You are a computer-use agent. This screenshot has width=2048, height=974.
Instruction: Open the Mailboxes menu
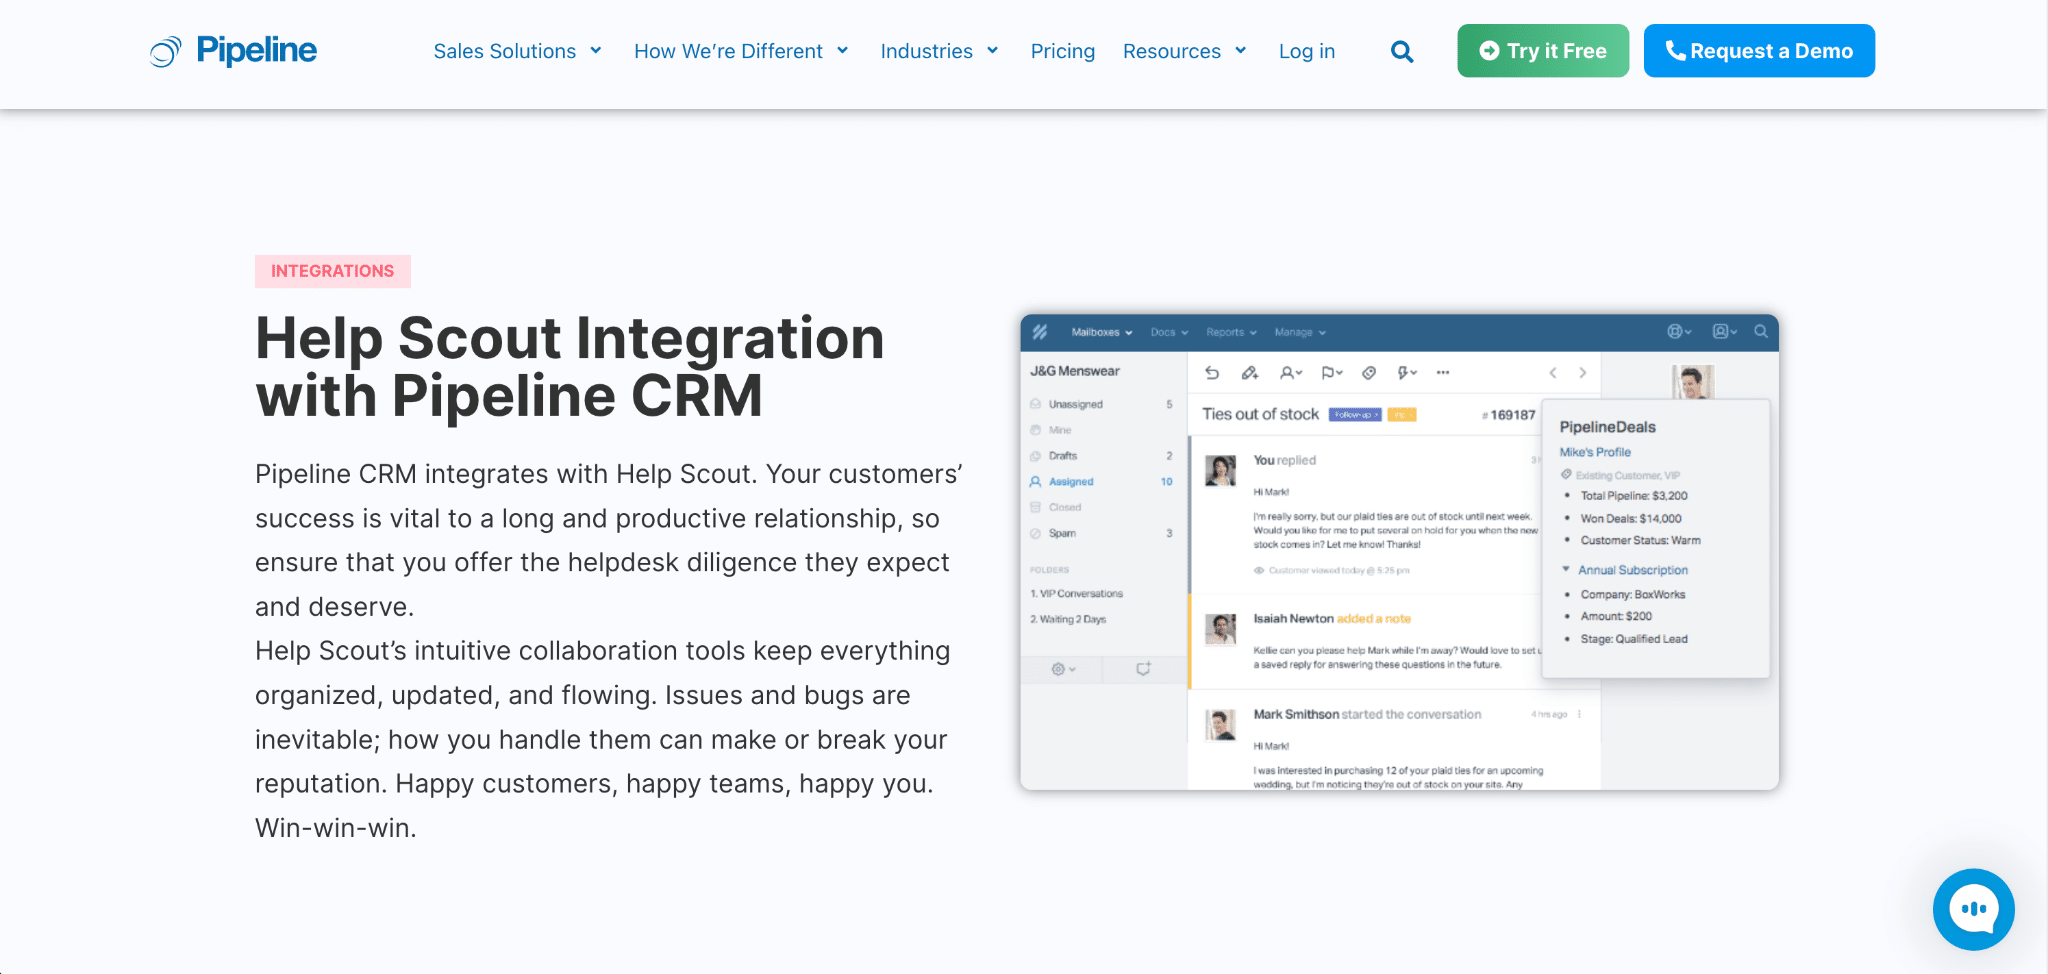pyautogui.click(x=1096, y=332)
